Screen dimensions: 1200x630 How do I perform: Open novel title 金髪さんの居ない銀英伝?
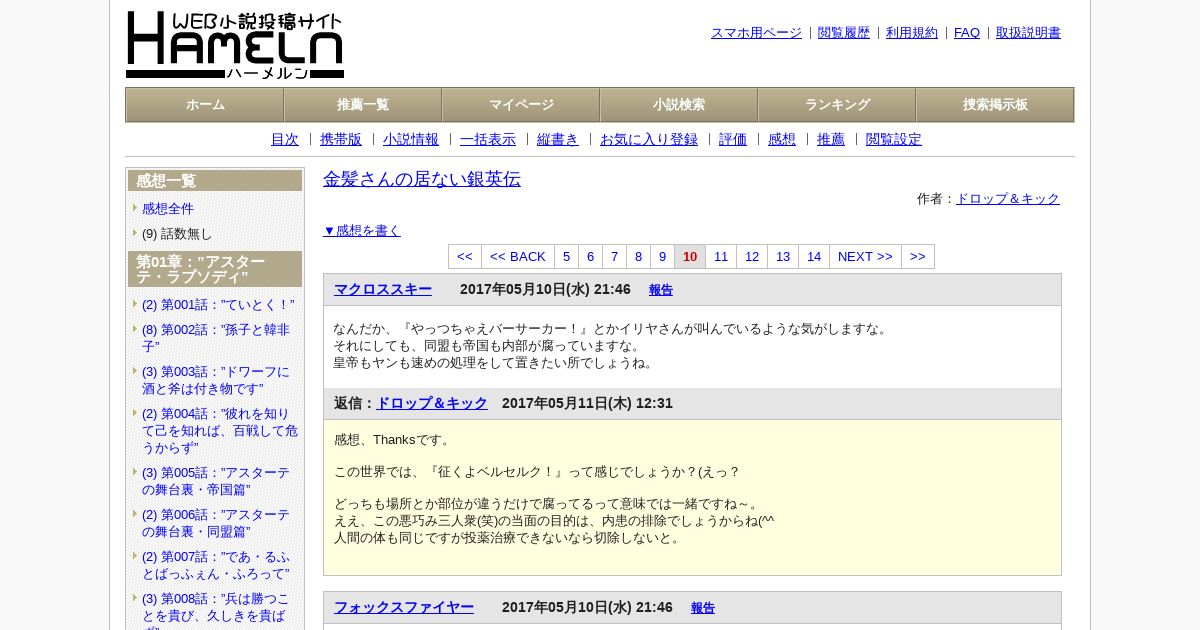pos(422,179)
